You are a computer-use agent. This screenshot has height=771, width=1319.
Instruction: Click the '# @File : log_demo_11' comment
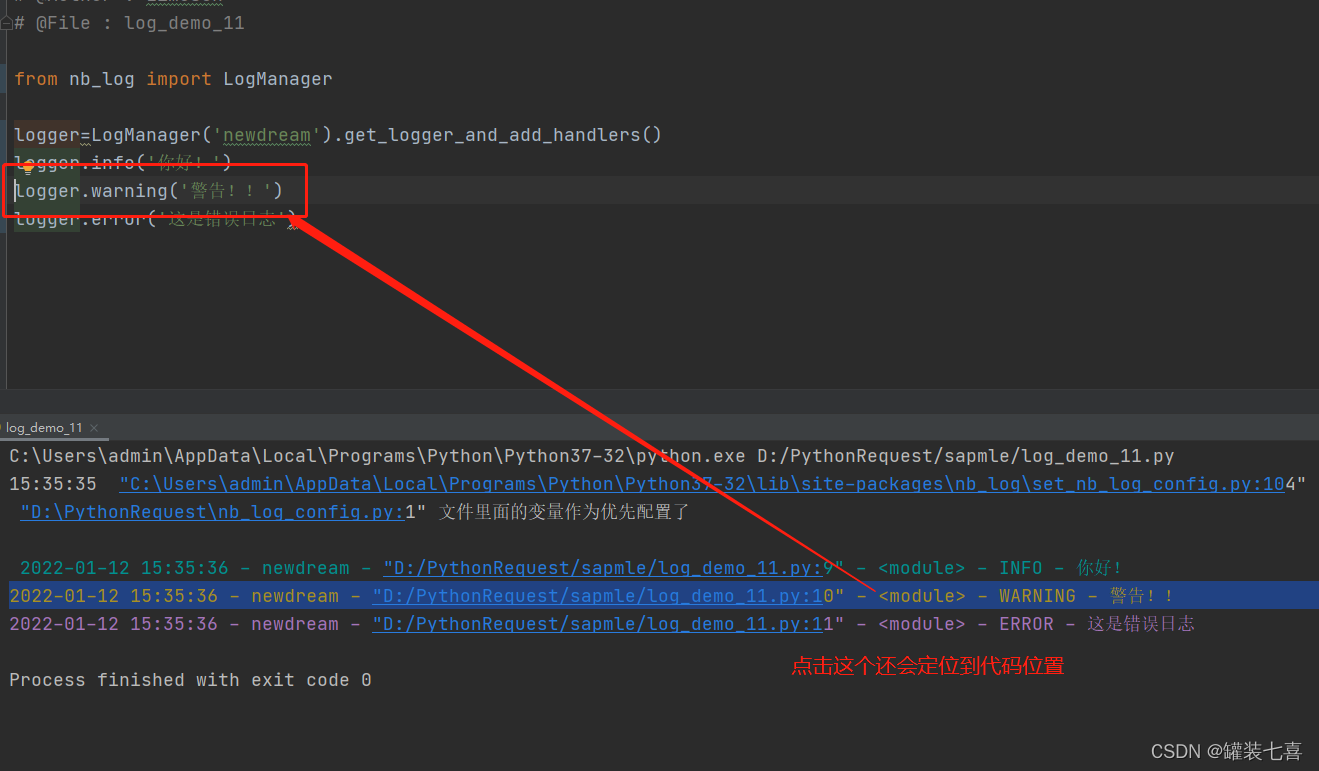[129, 23]
